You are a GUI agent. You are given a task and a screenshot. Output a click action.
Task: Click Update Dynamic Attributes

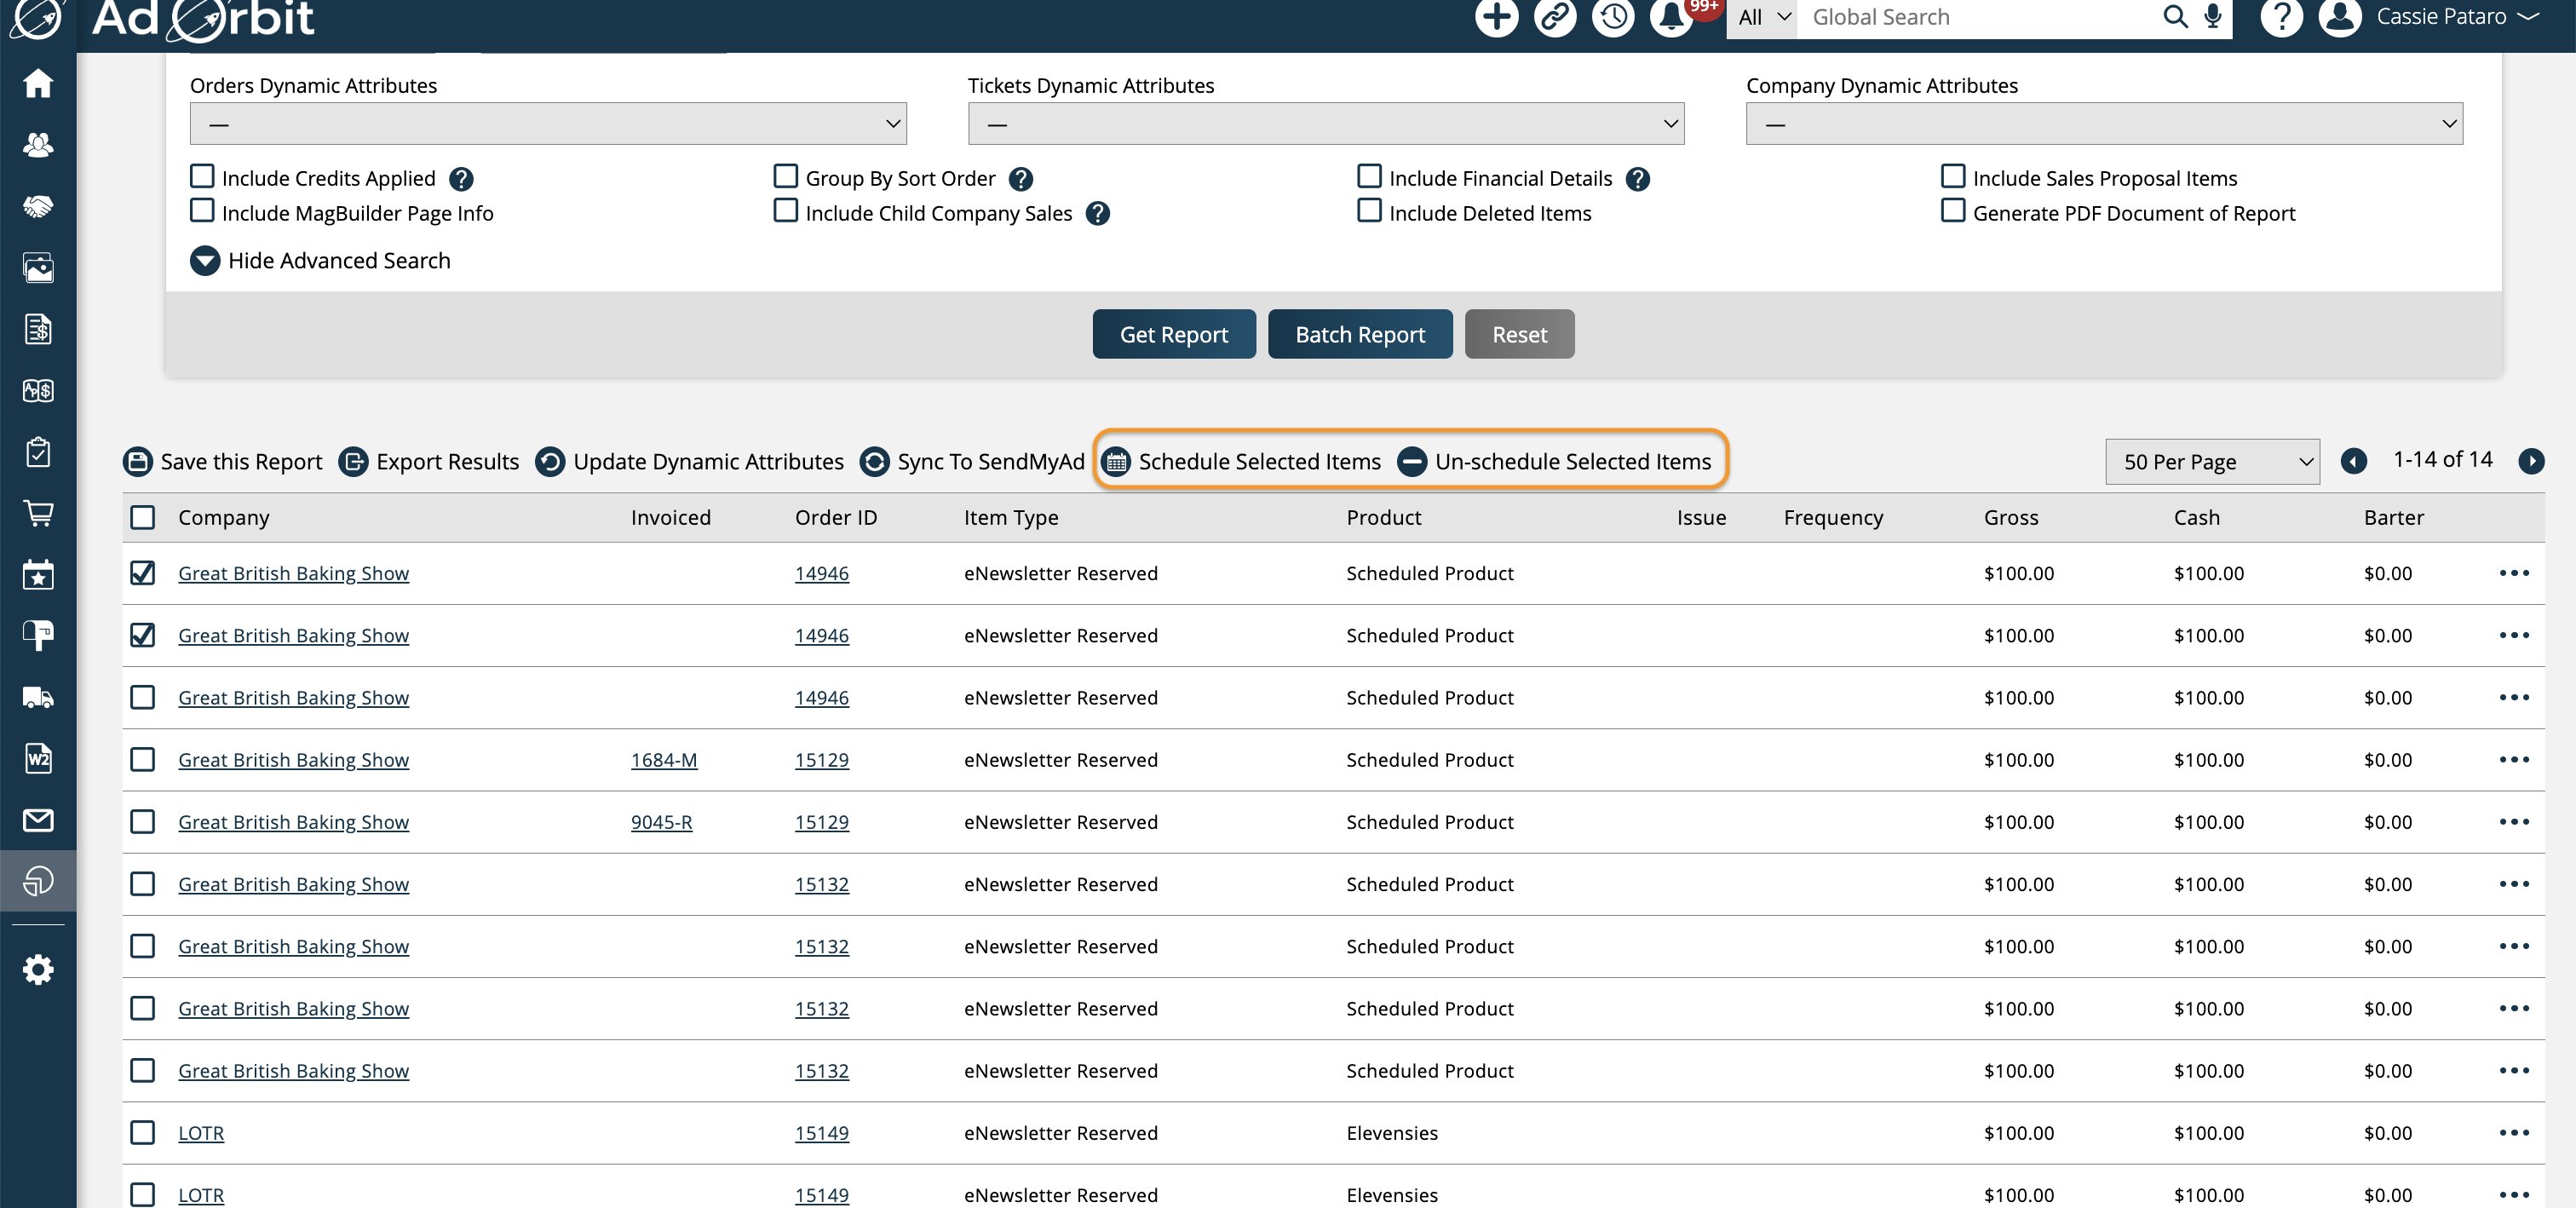(690, 462)
